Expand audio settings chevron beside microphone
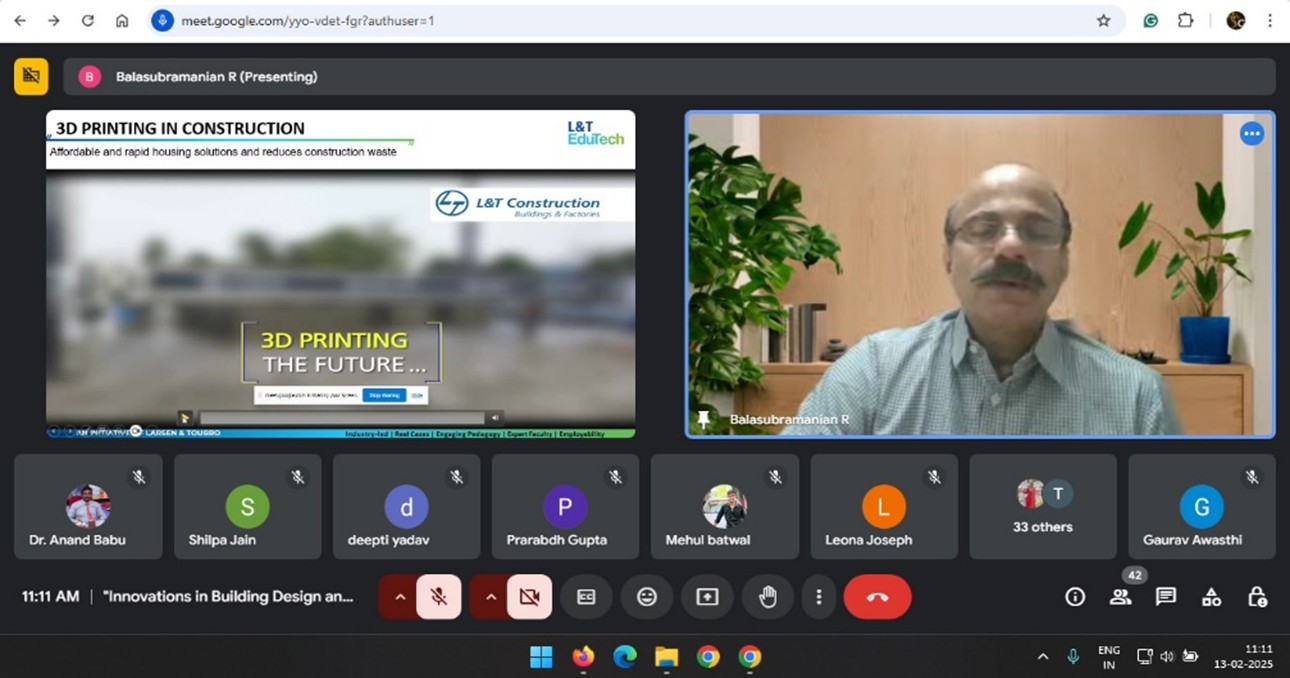The width and height of the screenshot is (1290, 678). pyautogui.click(x=399, y=597)
